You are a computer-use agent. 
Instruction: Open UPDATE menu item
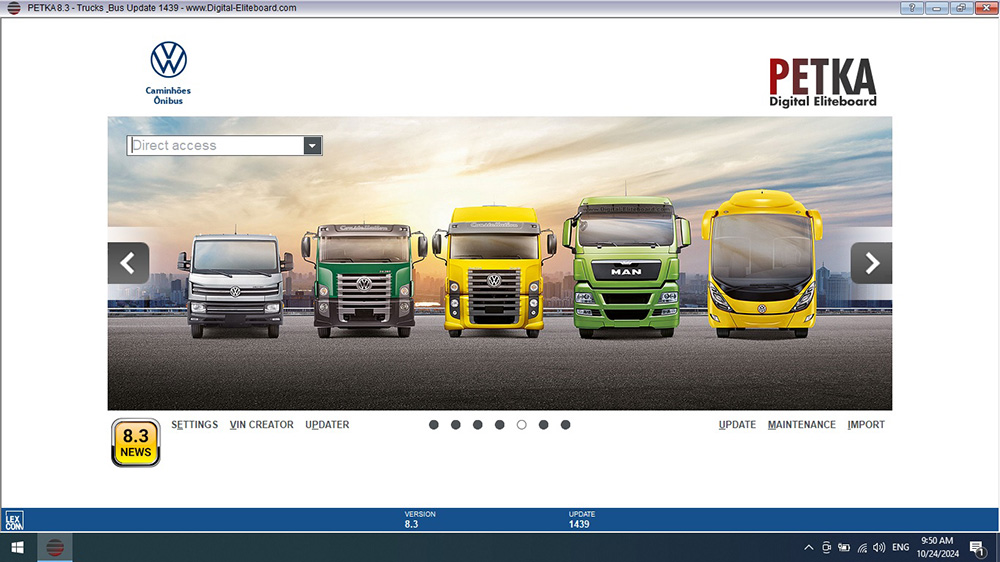click(x=737, y=425)
